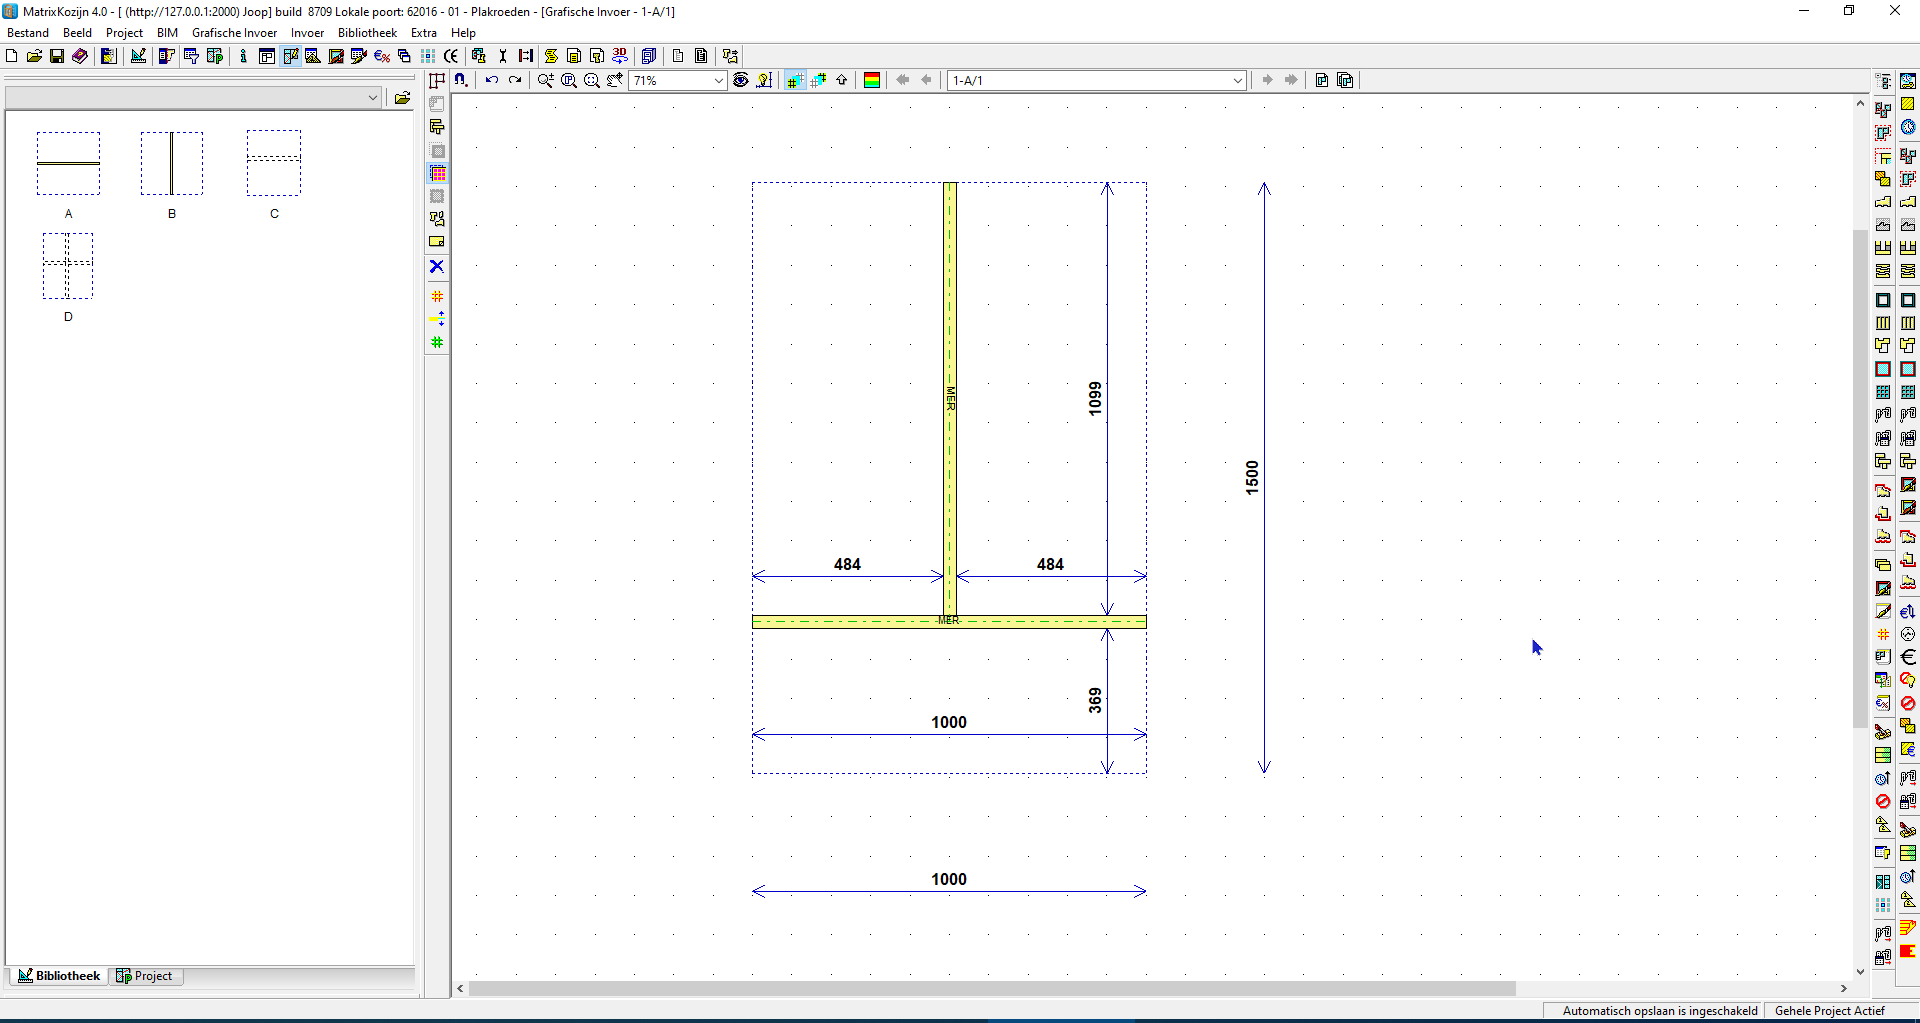Open the CE marking tool
Image resolution: width=1920 pixels, height=1023 pixels.
point(451,56)
